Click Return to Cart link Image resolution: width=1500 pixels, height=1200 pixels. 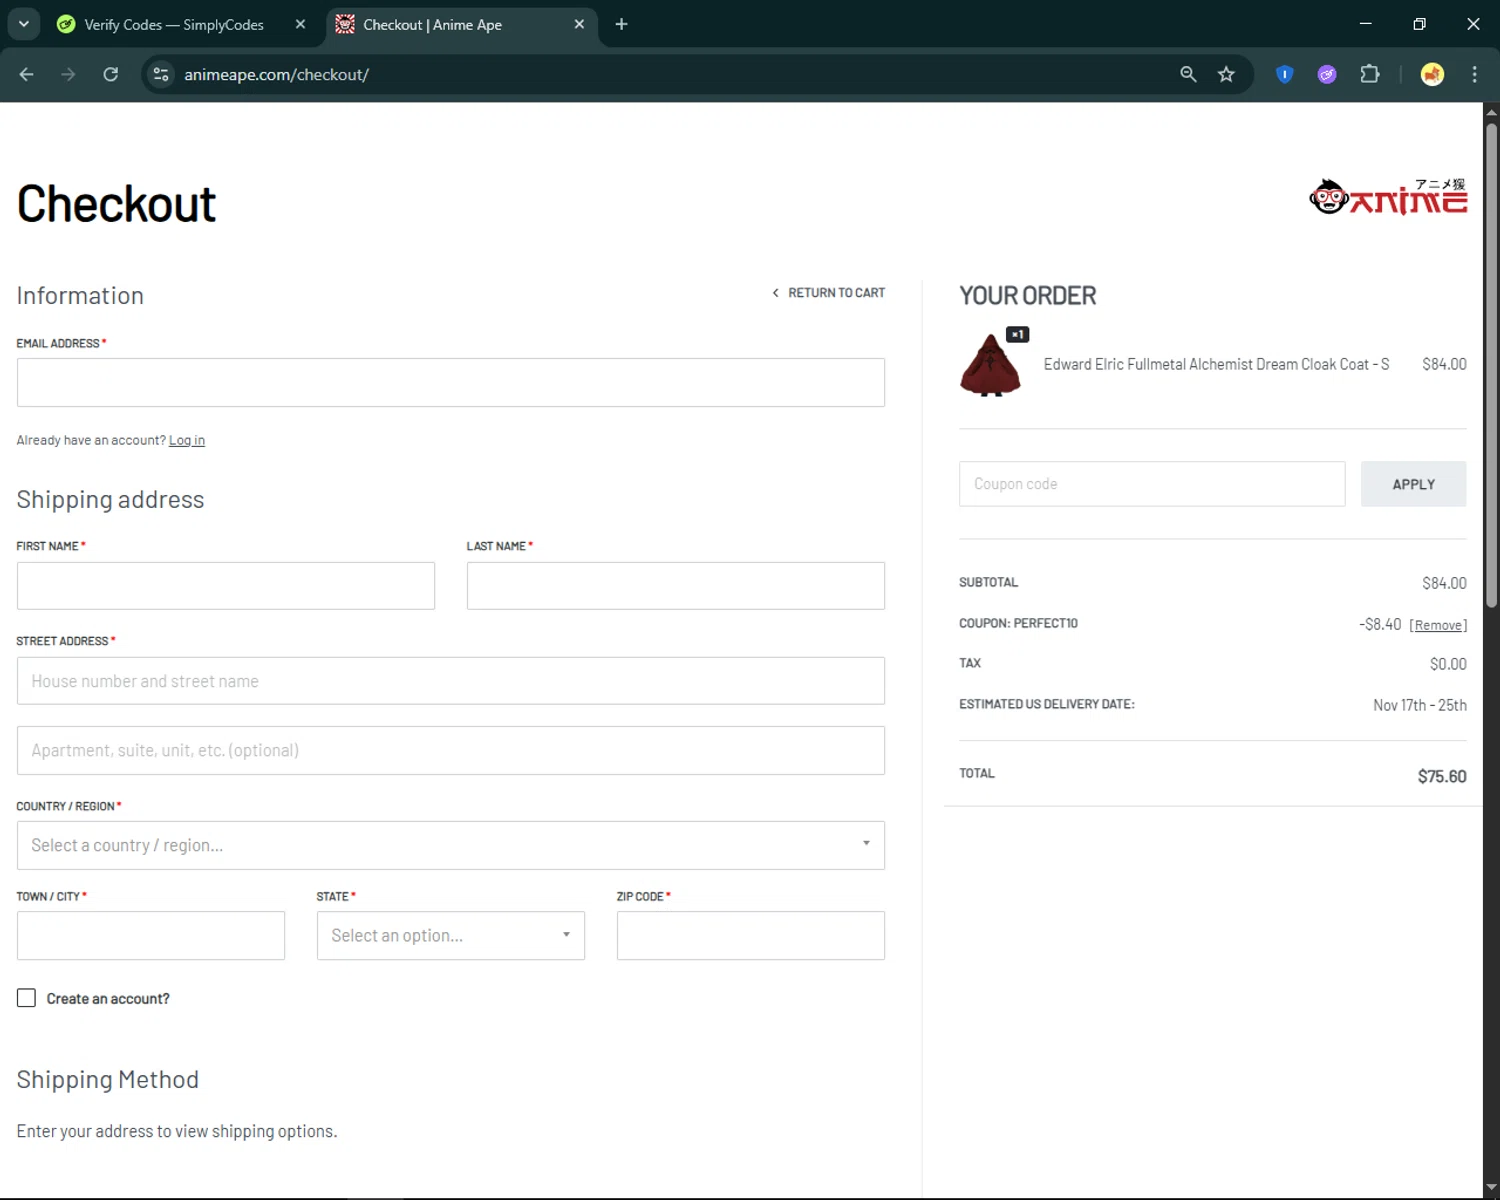[x=829, y=293]
